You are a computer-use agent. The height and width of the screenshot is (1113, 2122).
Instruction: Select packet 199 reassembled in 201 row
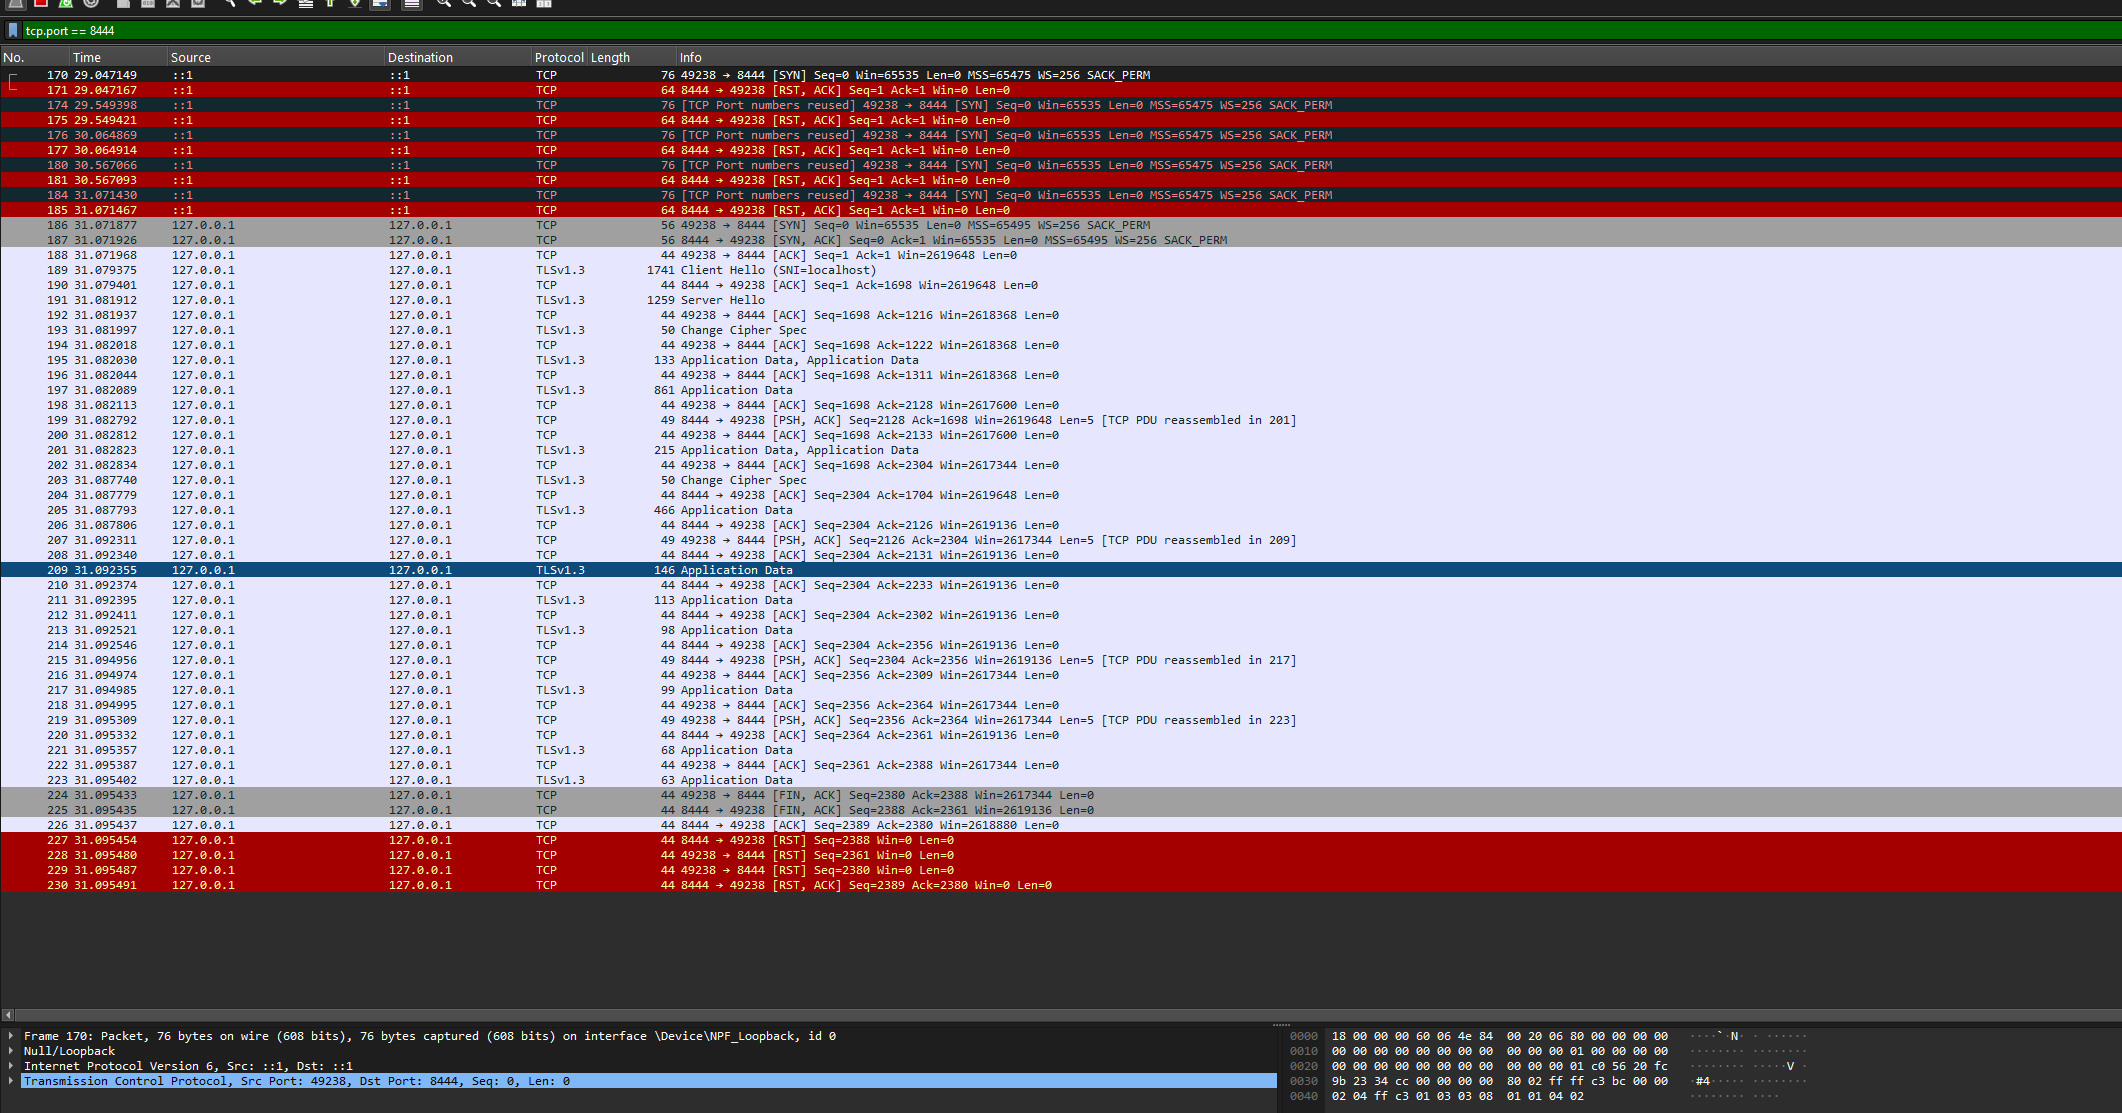point(1061,420)
